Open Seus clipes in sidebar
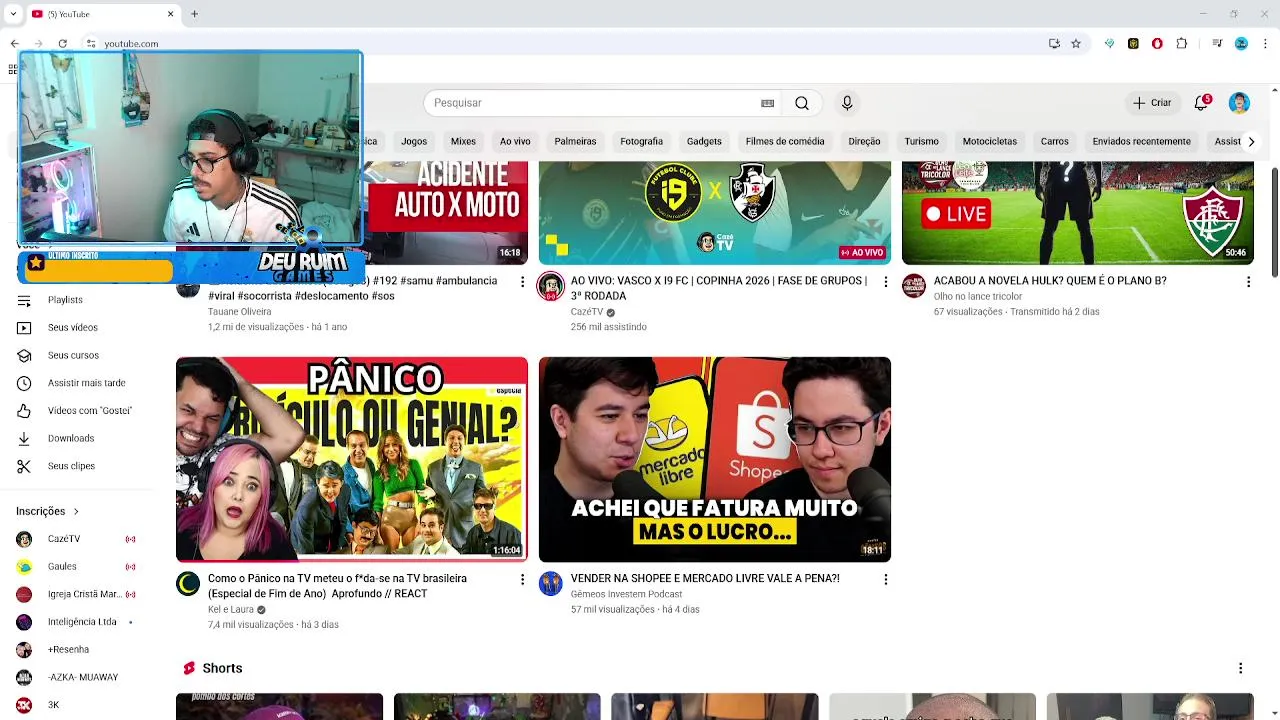1280x720 pixels. tap(71, 466)
